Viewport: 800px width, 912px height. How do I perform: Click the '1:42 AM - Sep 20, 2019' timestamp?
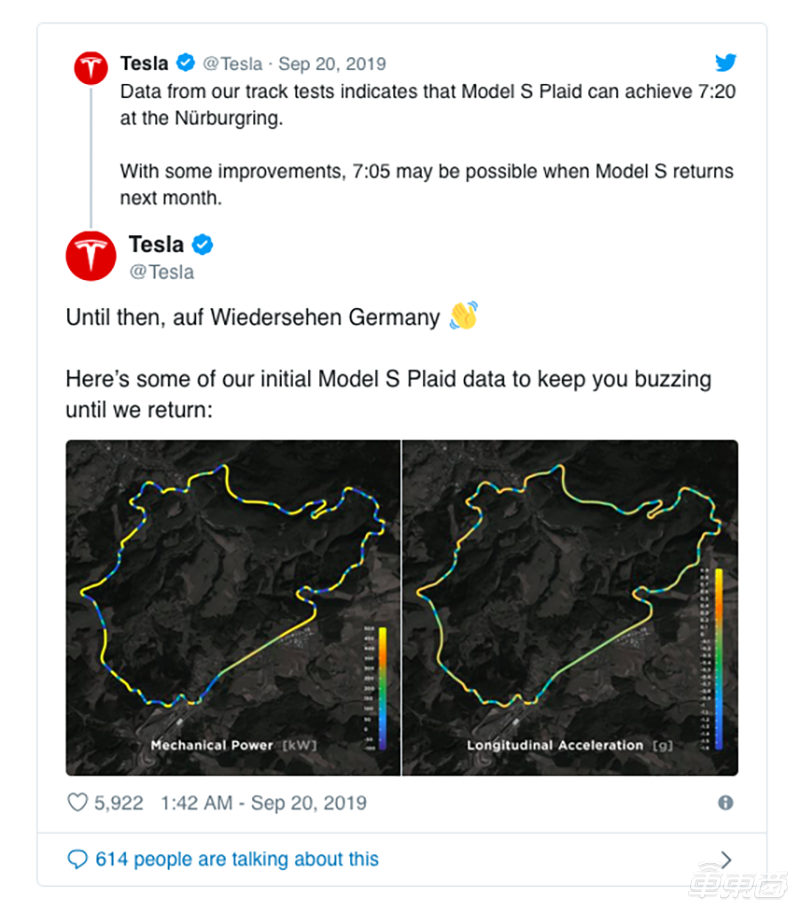pos(264,803)
